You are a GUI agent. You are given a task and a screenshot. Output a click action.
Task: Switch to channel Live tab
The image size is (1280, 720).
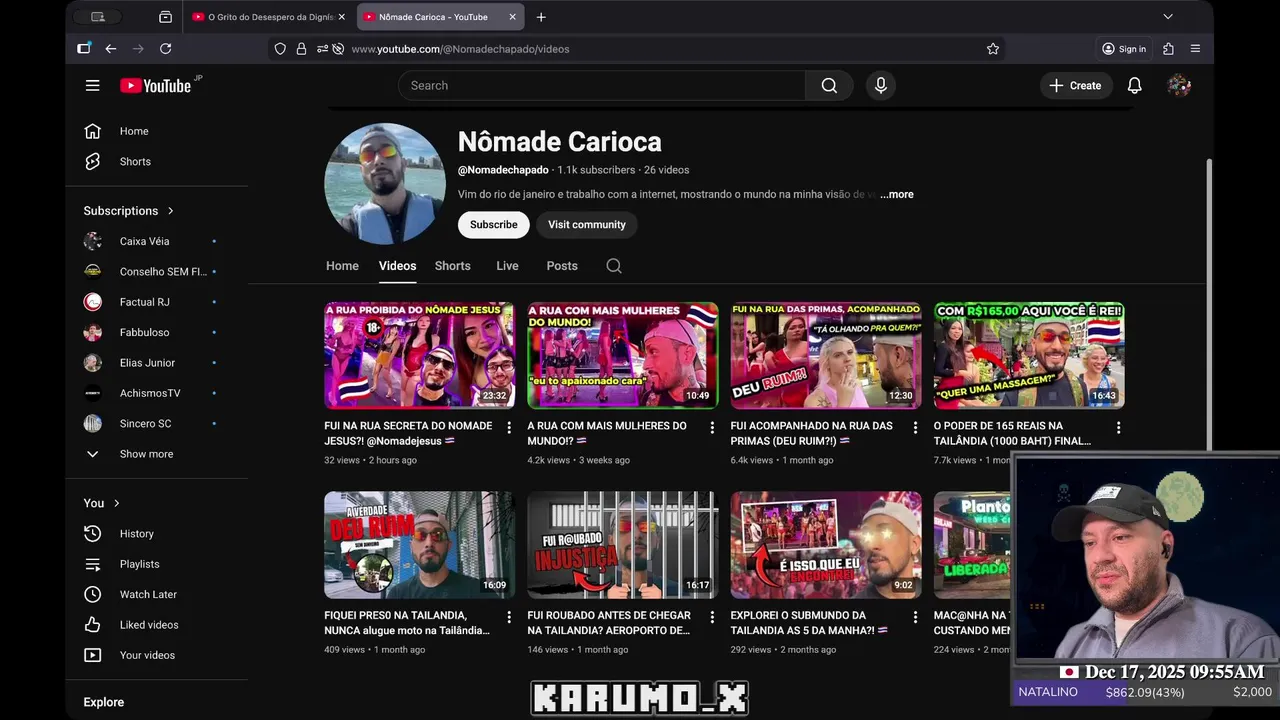(507, 266)
